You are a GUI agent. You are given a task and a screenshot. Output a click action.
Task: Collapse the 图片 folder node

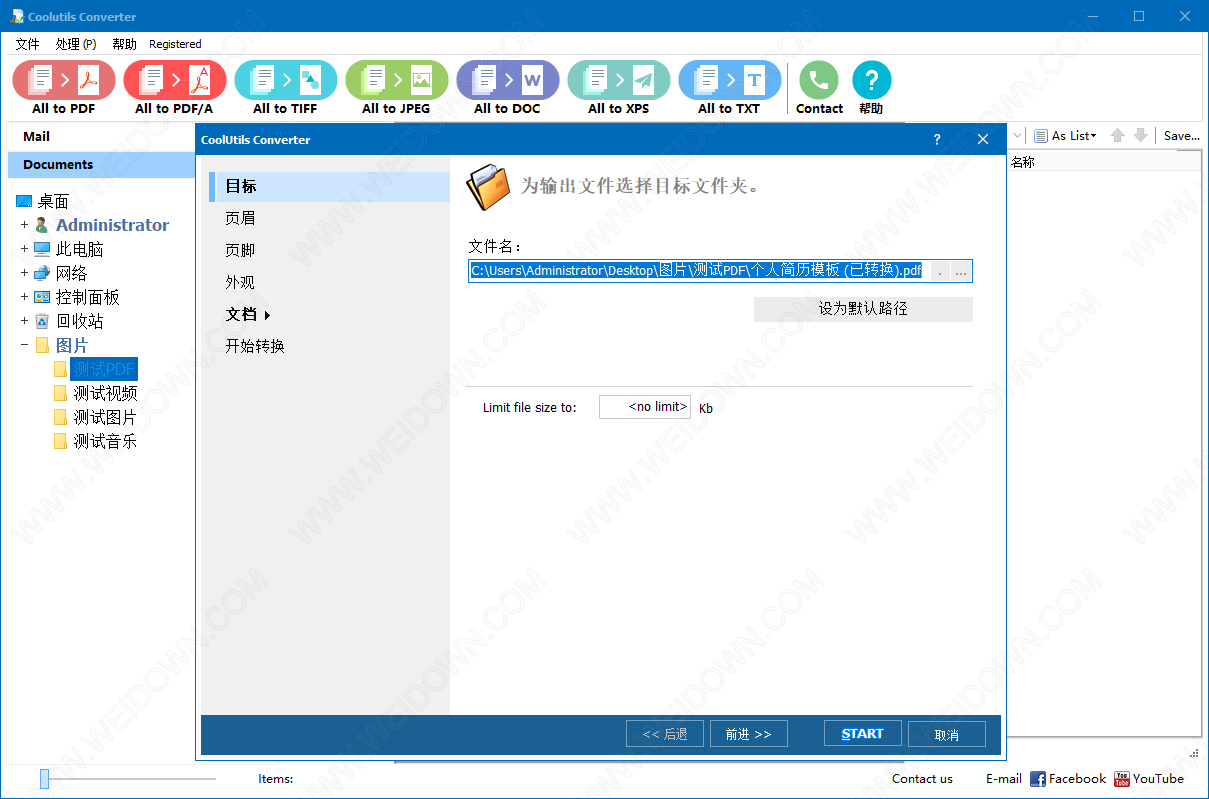coord(24,345)
